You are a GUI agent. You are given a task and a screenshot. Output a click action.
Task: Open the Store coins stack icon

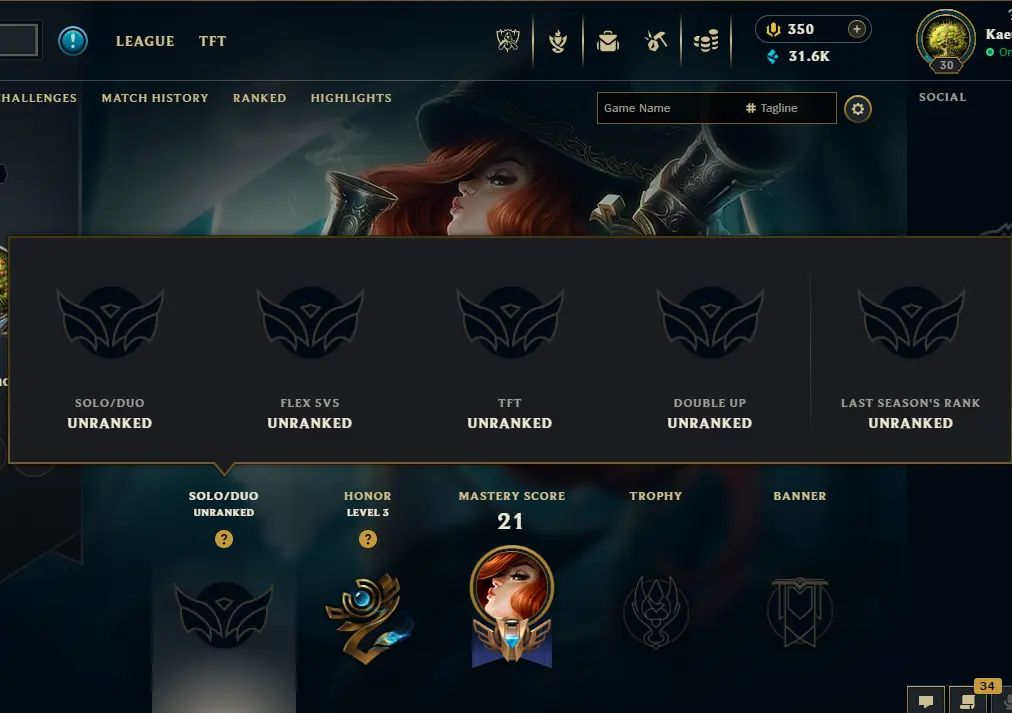point(706,41)
